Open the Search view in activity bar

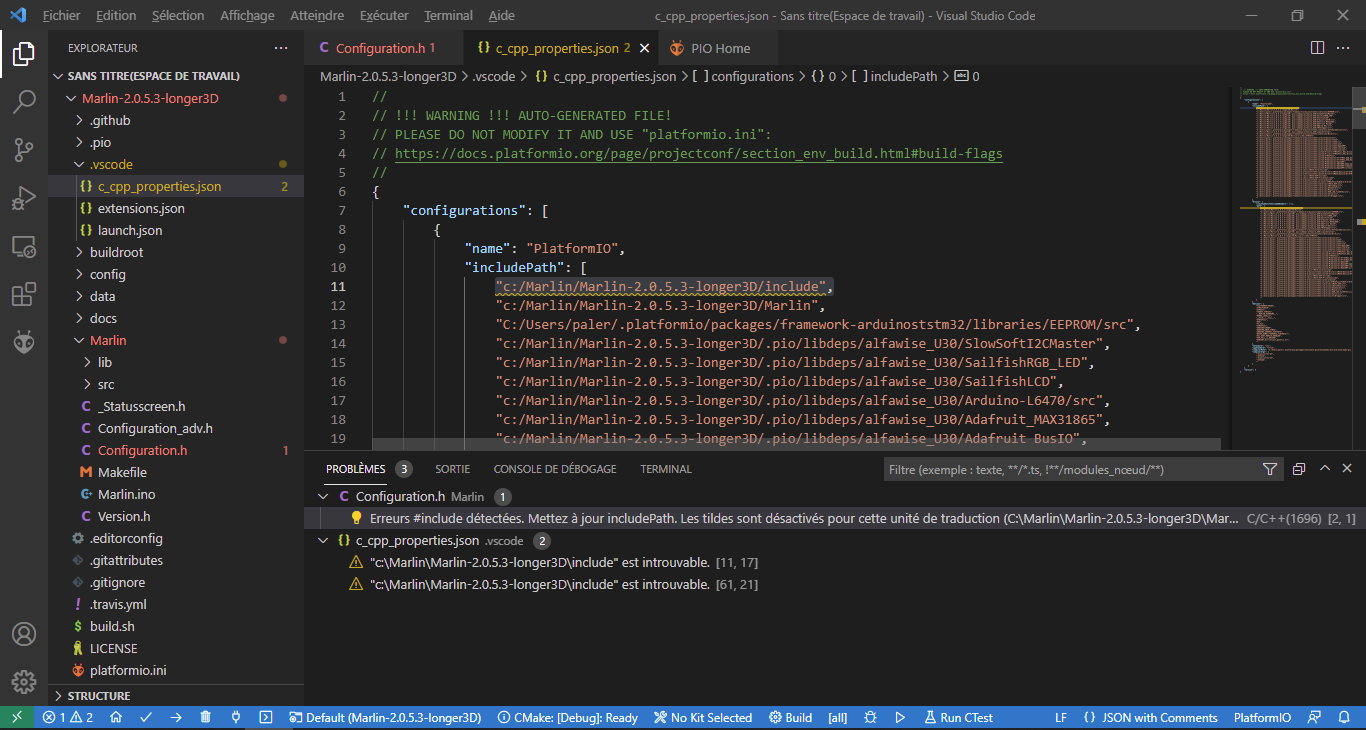(24, 102)
